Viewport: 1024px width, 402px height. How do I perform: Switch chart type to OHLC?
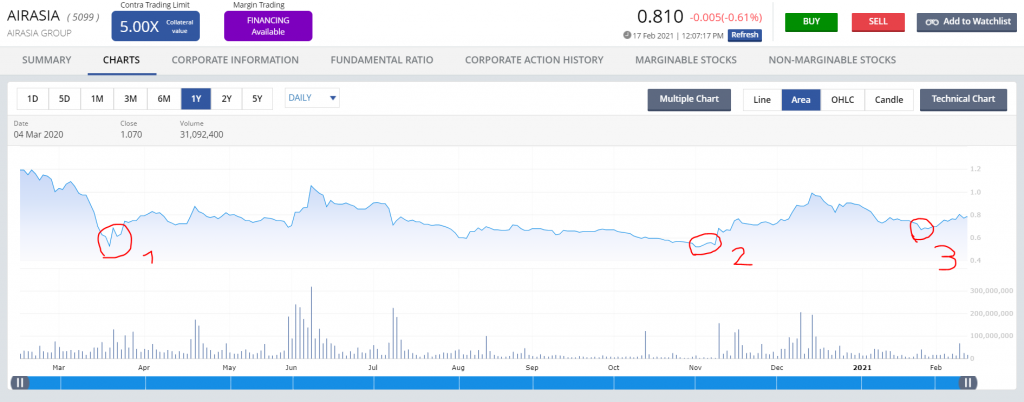[x=842, y=100]
